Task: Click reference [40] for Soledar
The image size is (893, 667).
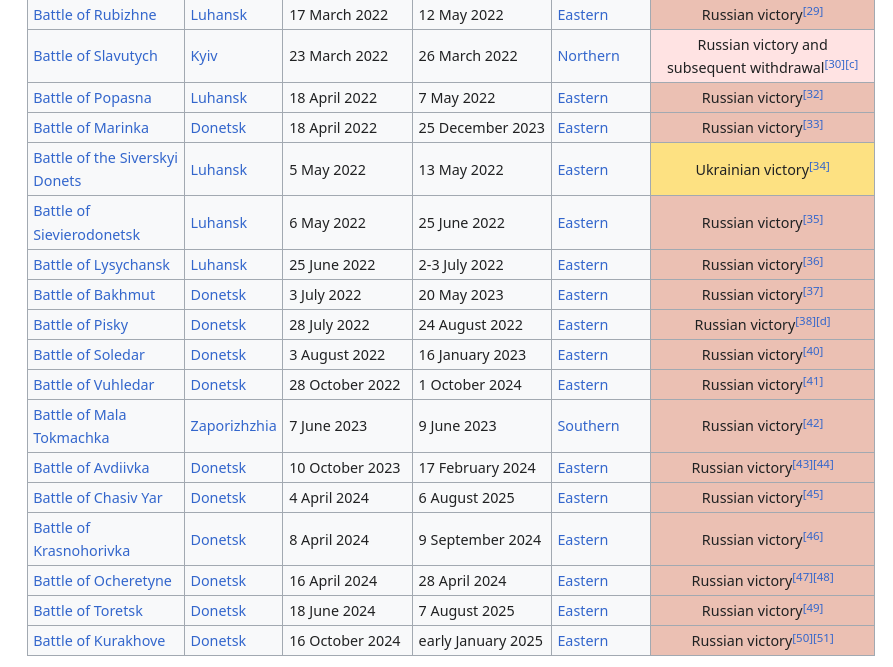Action: tap(813, 351)
